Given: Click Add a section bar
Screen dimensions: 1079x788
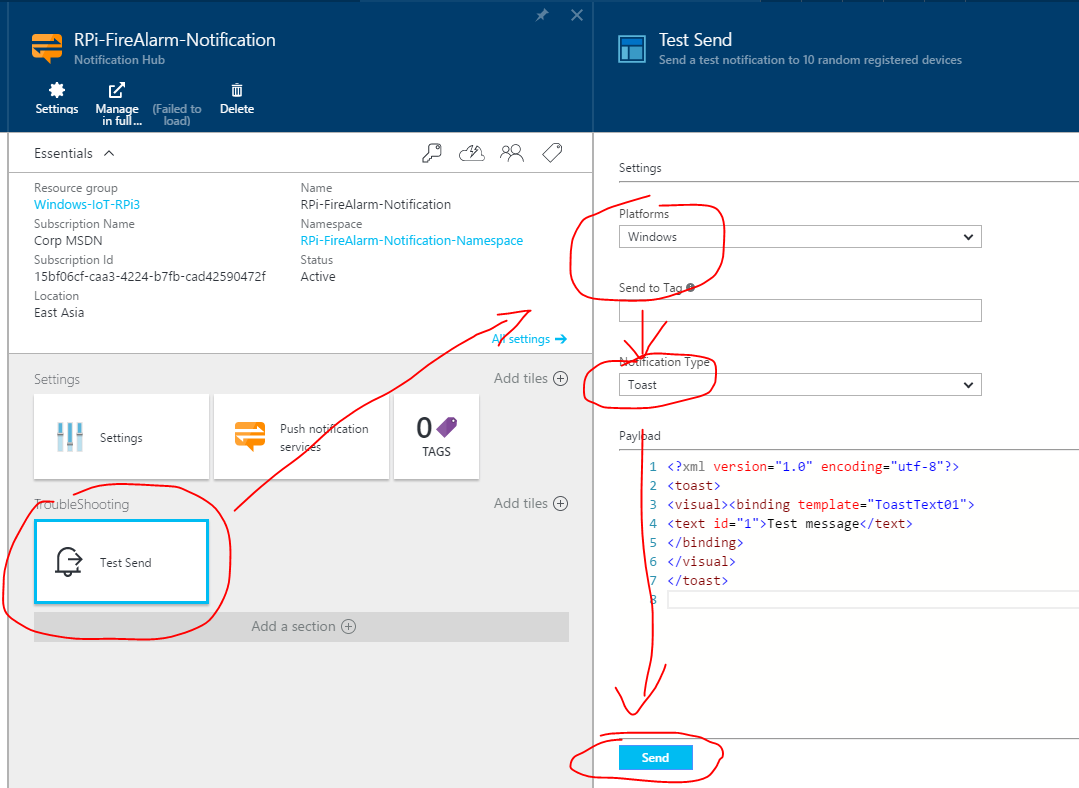Looking at the screenshot, I should (x=301, y=626).
